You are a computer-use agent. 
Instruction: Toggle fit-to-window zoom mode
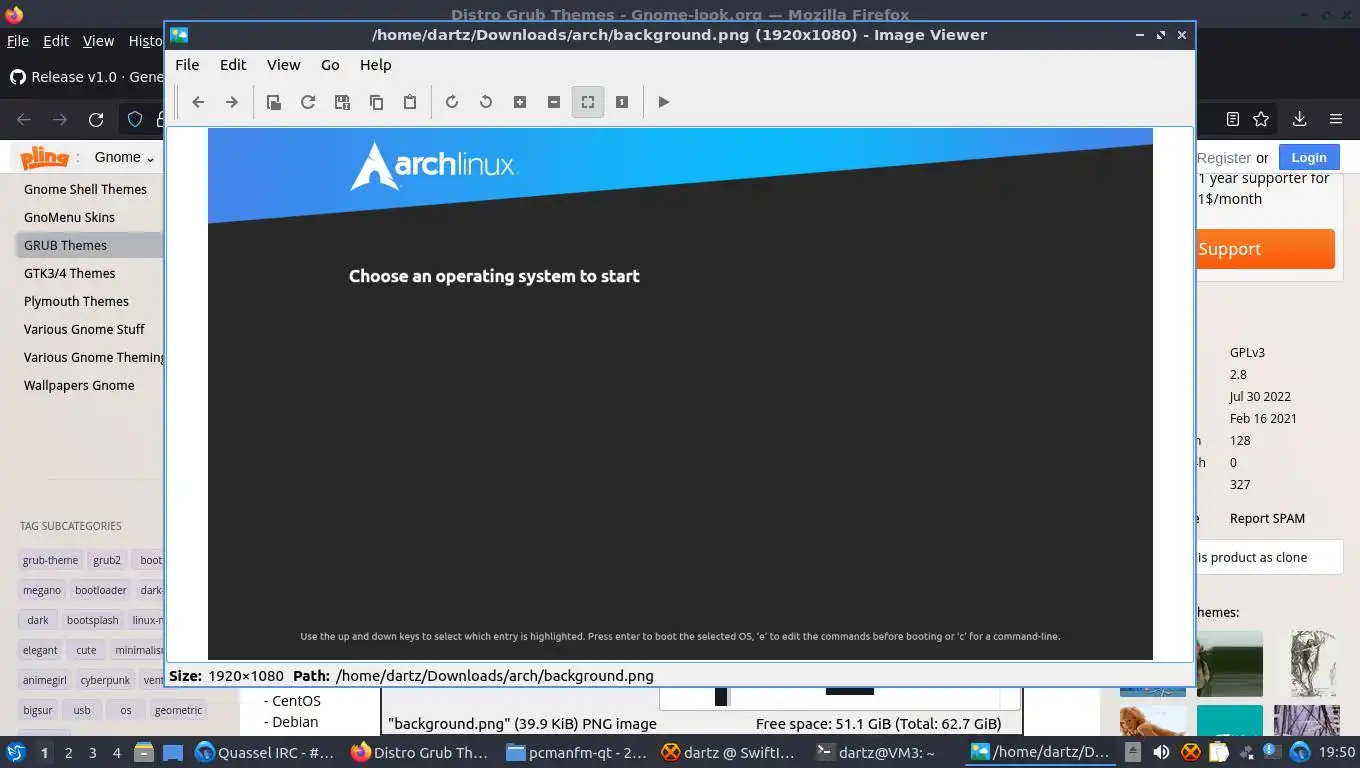click(x=588, y=102)
